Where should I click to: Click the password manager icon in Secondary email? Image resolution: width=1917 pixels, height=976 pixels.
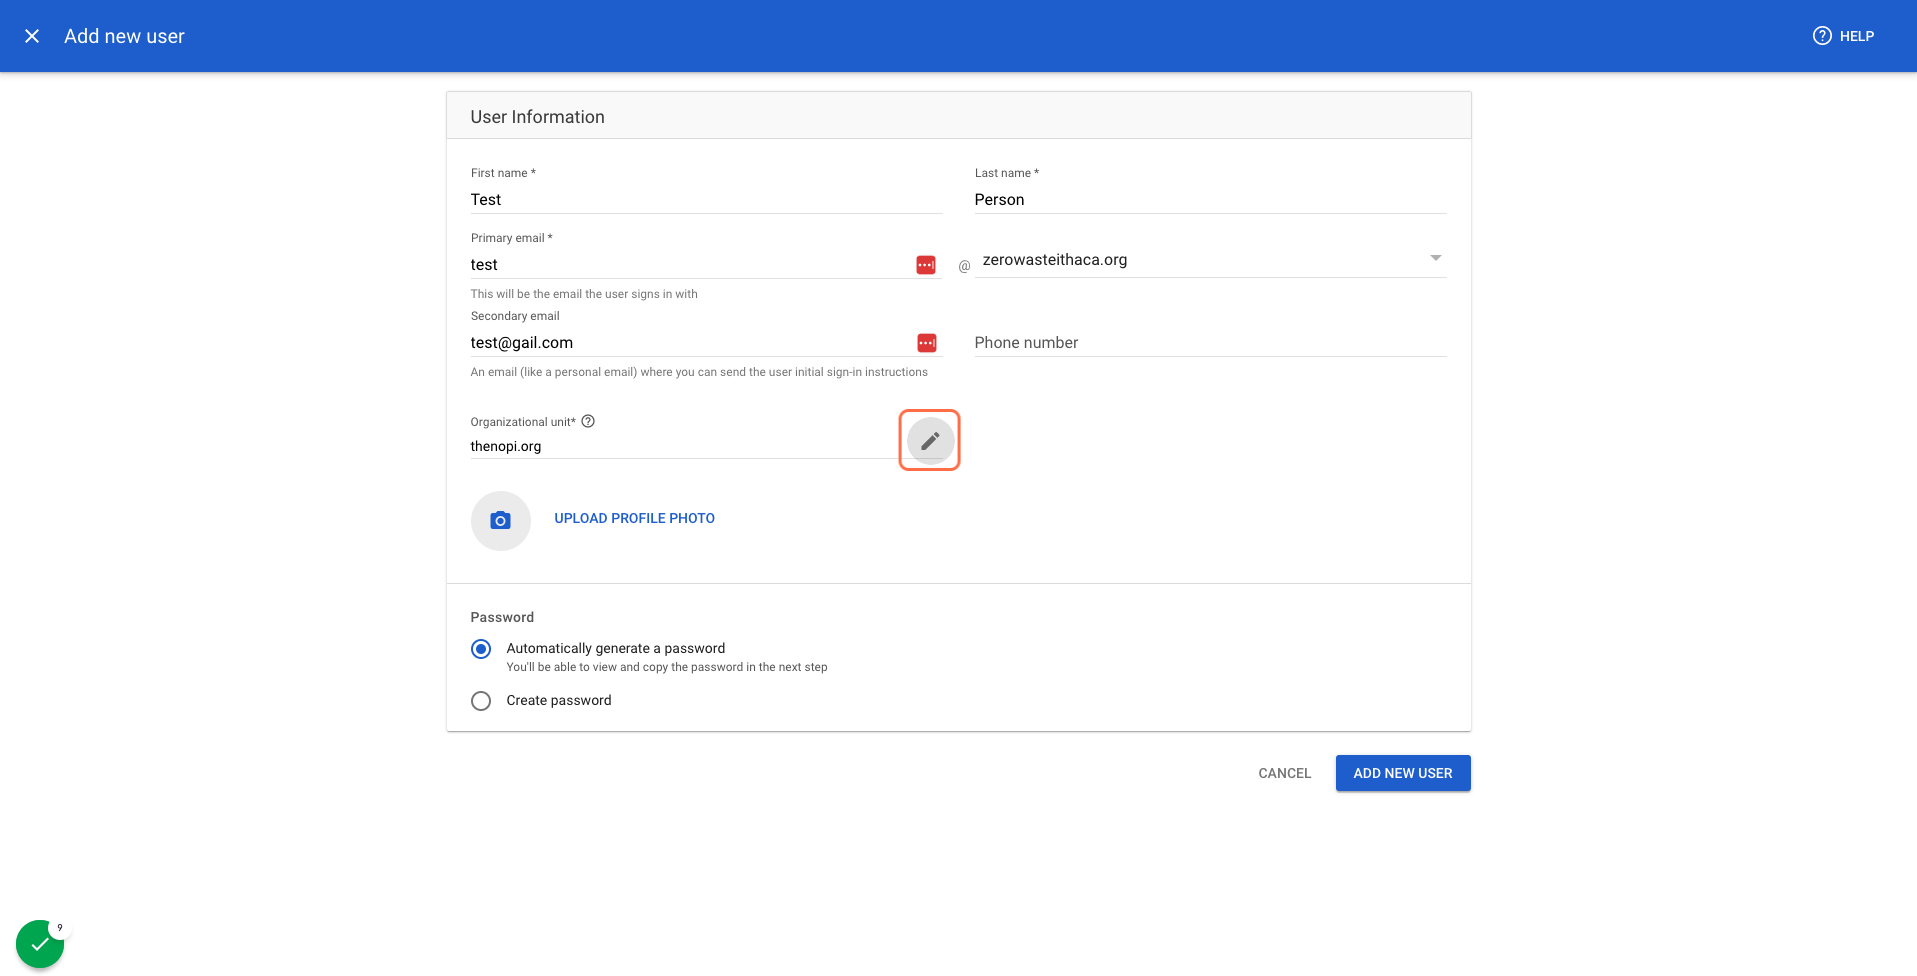(927, 343)
